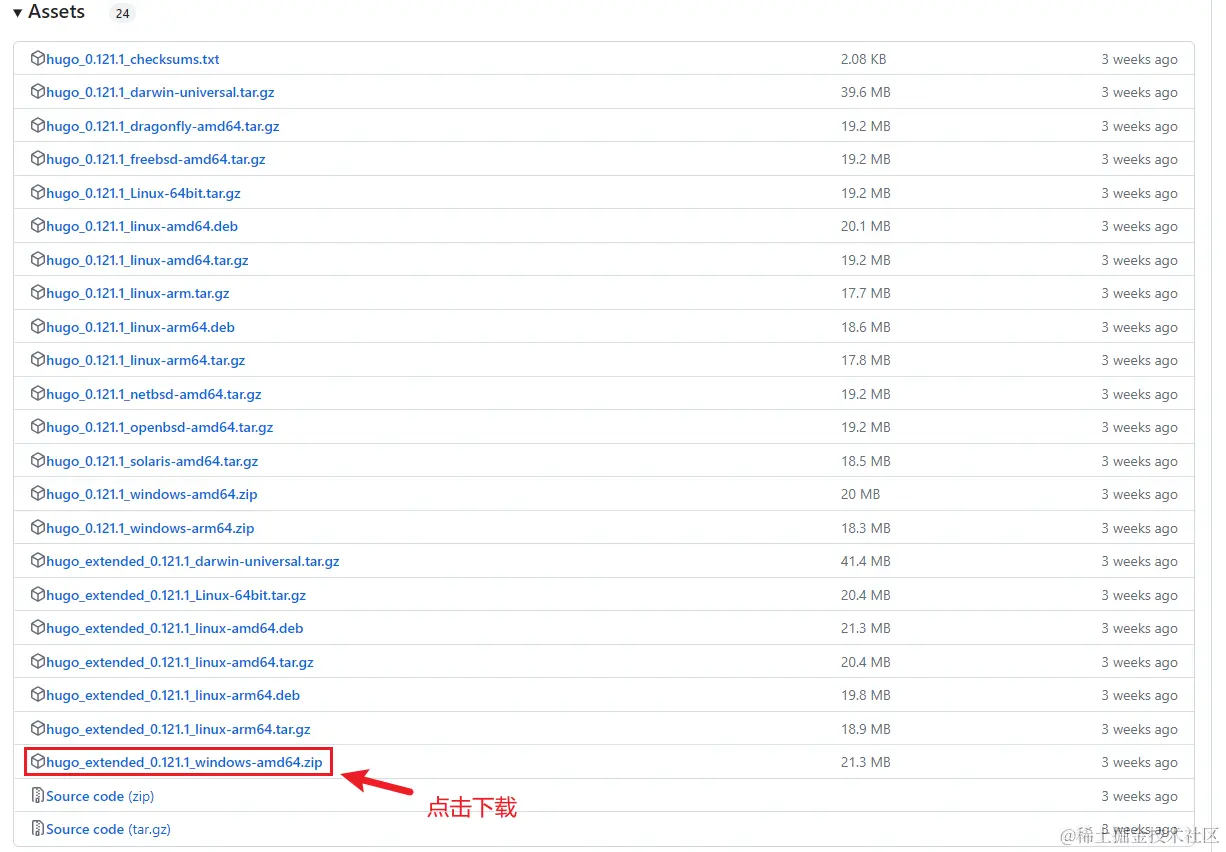
Task: Click the zip file icon beside Source code (zip)
Action: pyautogui.click(x=38, y=796)
